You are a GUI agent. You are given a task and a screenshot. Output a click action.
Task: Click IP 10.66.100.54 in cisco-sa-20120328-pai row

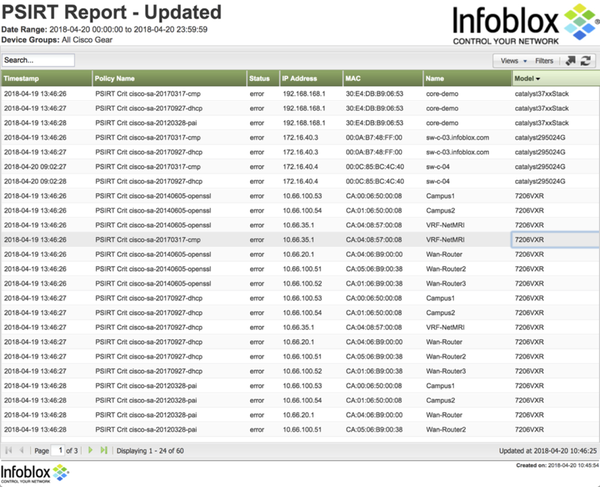click(302, 401)
